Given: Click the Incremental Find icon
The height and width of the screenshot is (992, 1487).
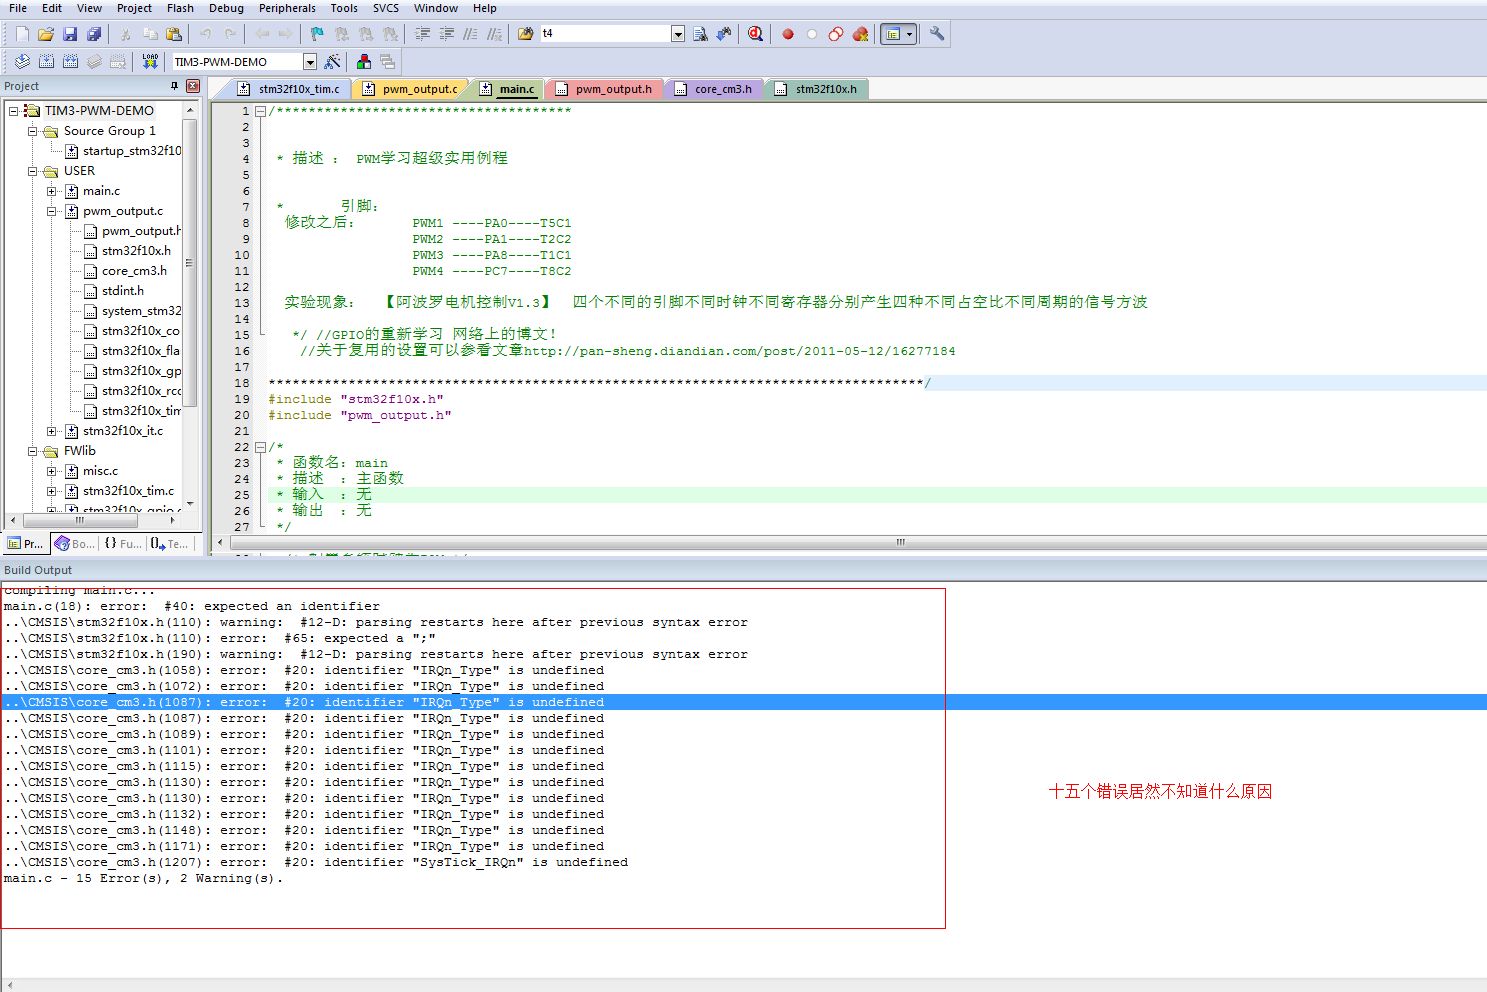Looking at the screenshot, I should tap(724, 34).
